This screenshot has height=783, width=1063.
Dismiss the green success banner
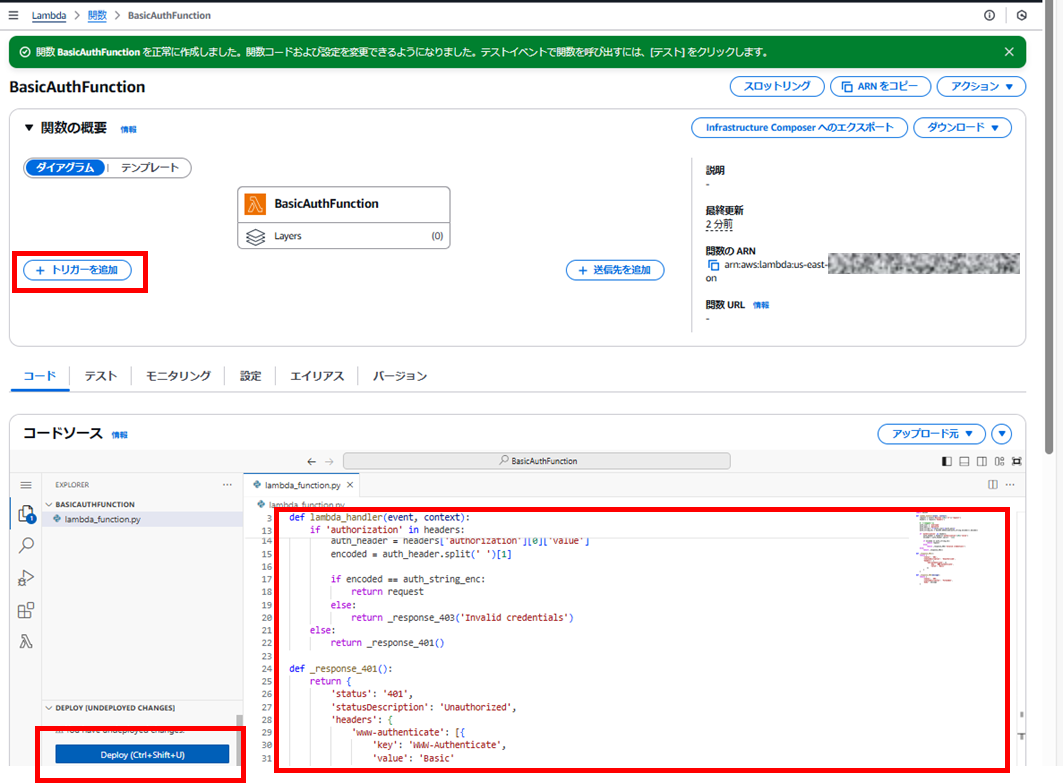pos(1009,52)
